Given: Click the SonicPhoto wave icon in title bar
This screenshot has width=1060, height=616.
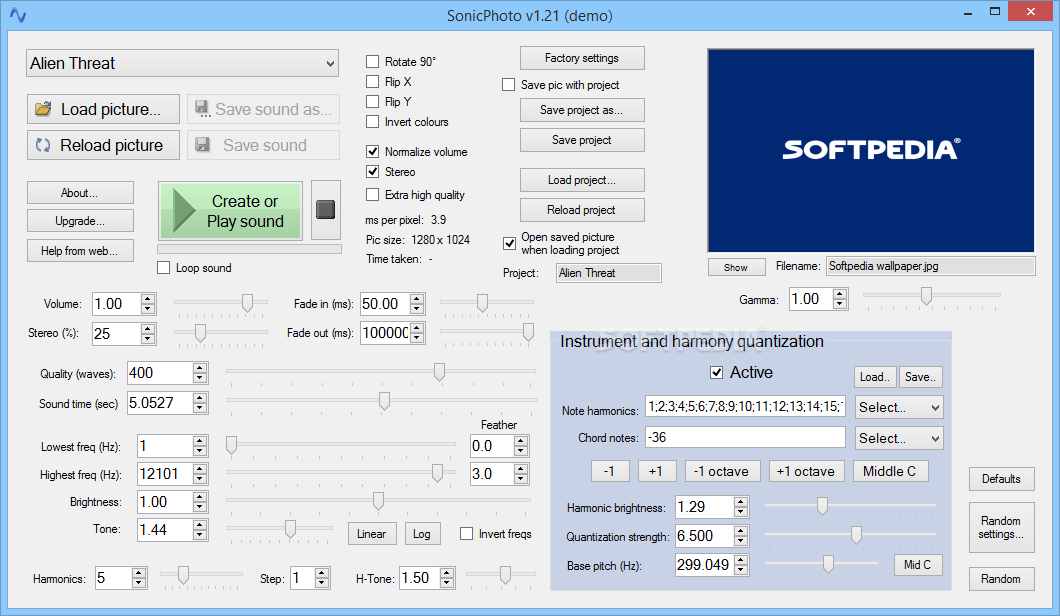Looking at the screenshot, I should [x=18, y=15].
